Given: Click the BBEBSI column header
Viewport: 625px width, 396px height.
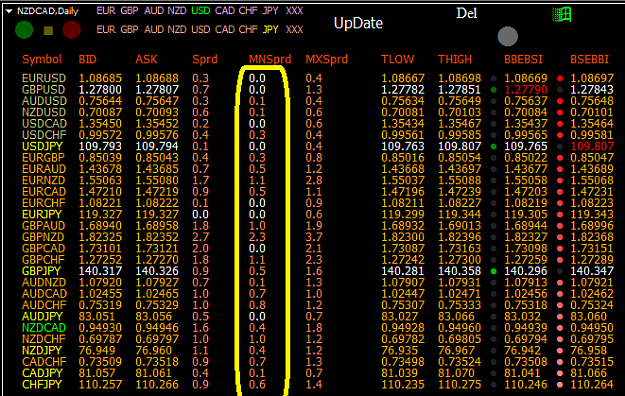Looking at the screenshot, I should (x=523, y=59).
